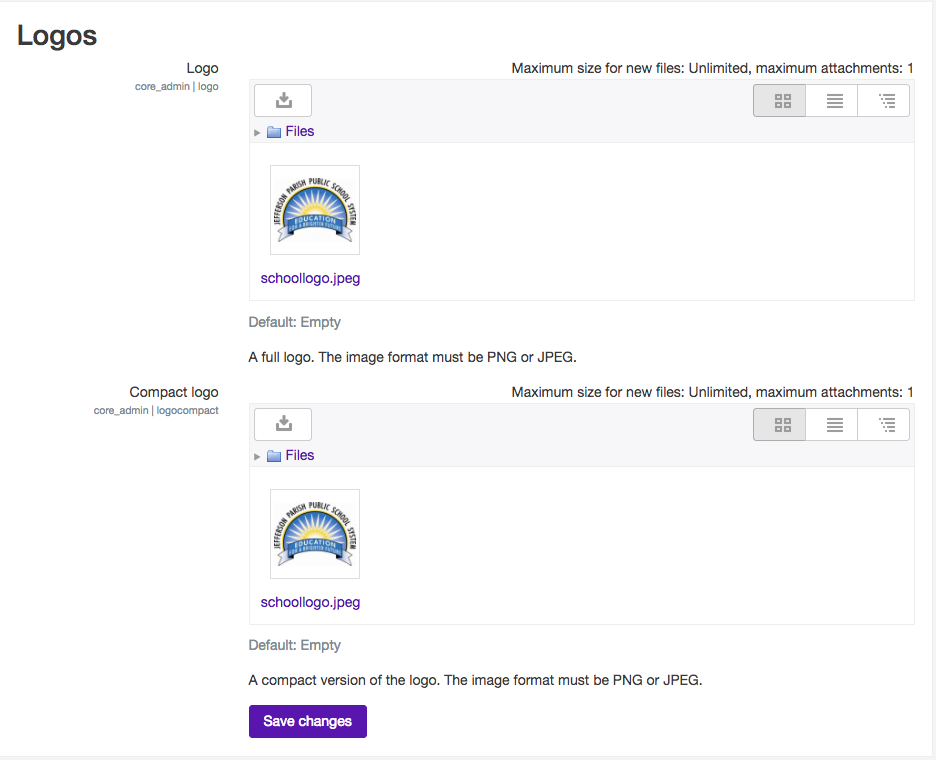Select the school logo thumbnail in Logo section
Image resolution: width=936 pixels, height=760 pixels.
[315, 210]
